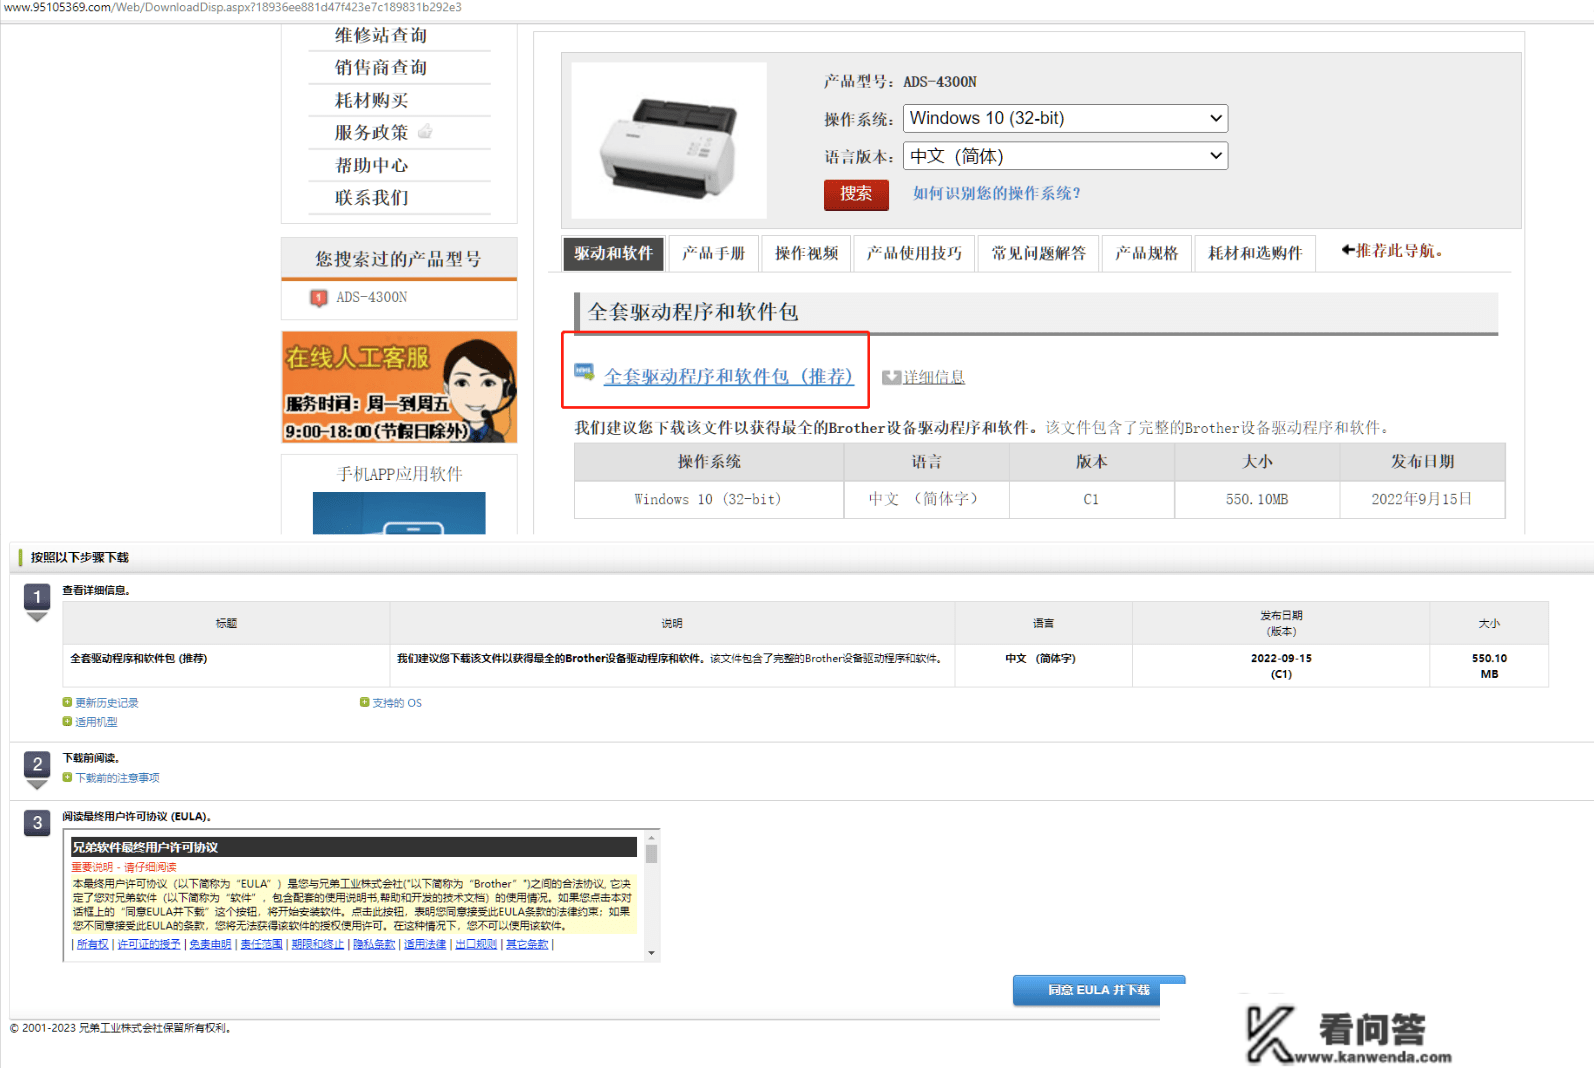Image resolution: width=1594 pixels, height=1068 pixels.
Task: Open the 适用法律 EULA section link
Action: point(425,944)
